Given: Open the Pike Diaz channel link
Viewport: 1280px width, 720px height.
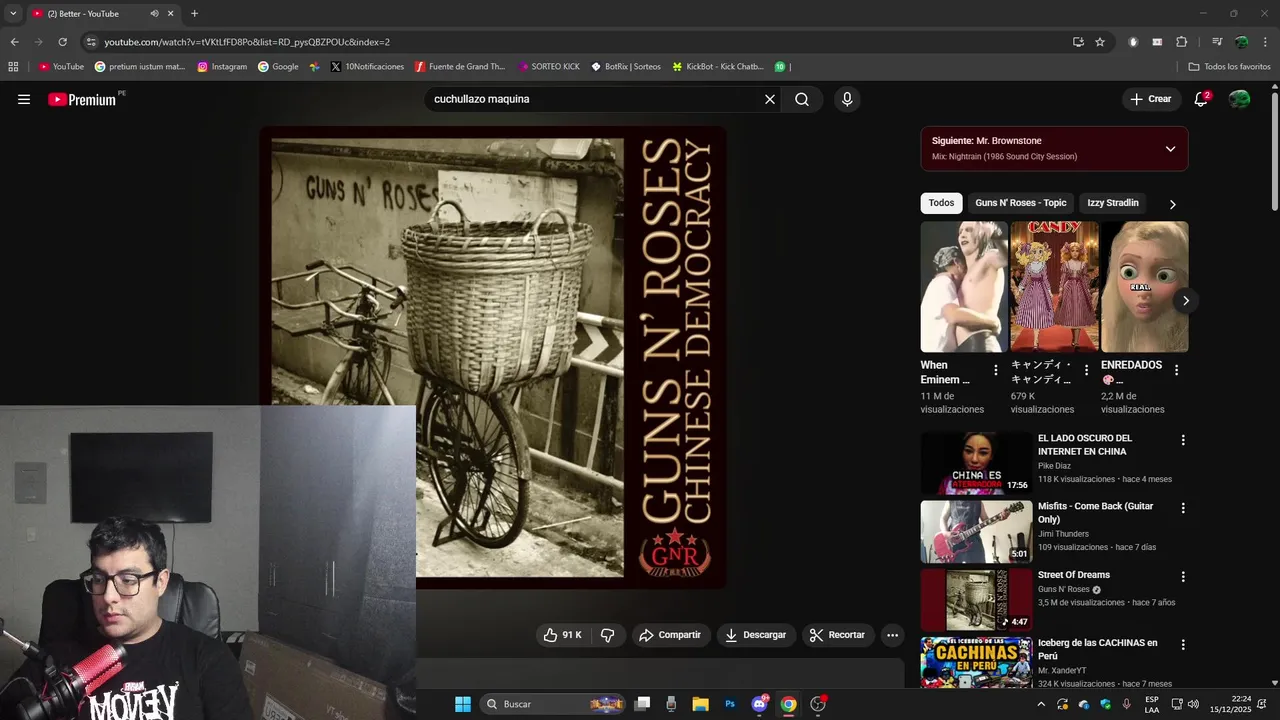Looking at the screenshot, I should coord(1054,466).
